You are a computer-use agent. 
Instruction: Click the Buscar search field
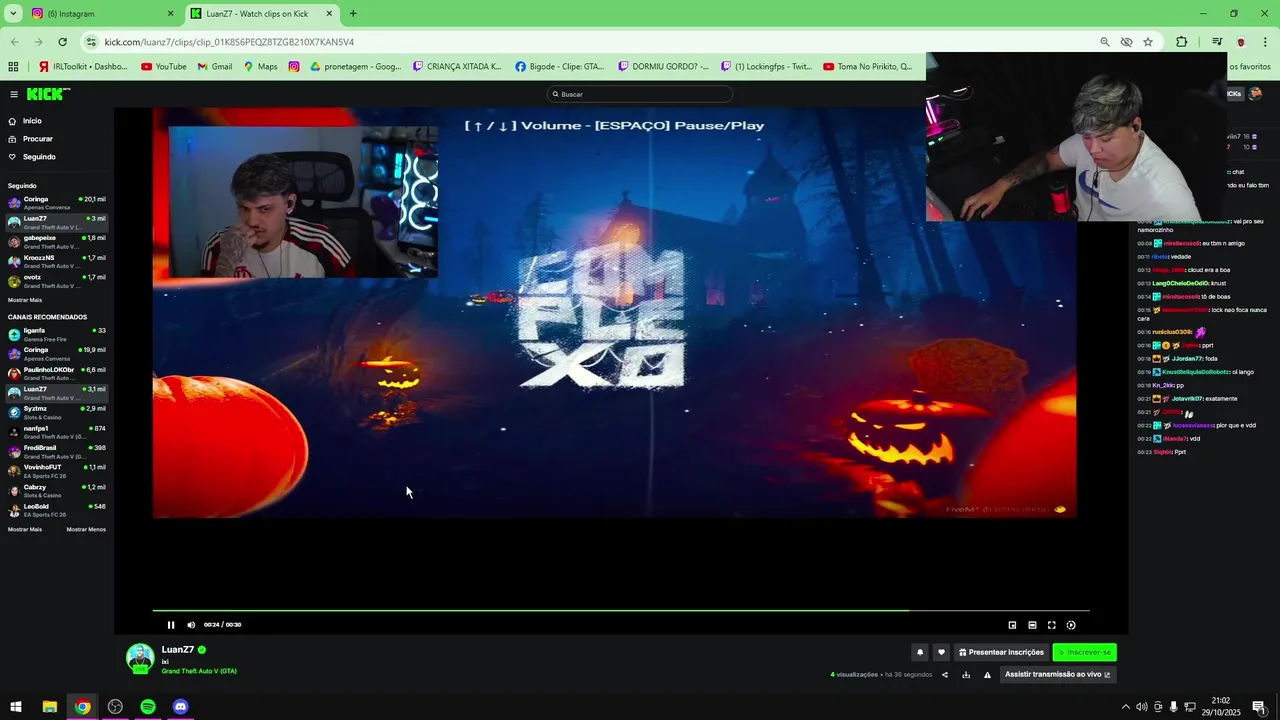click(640, 94)
